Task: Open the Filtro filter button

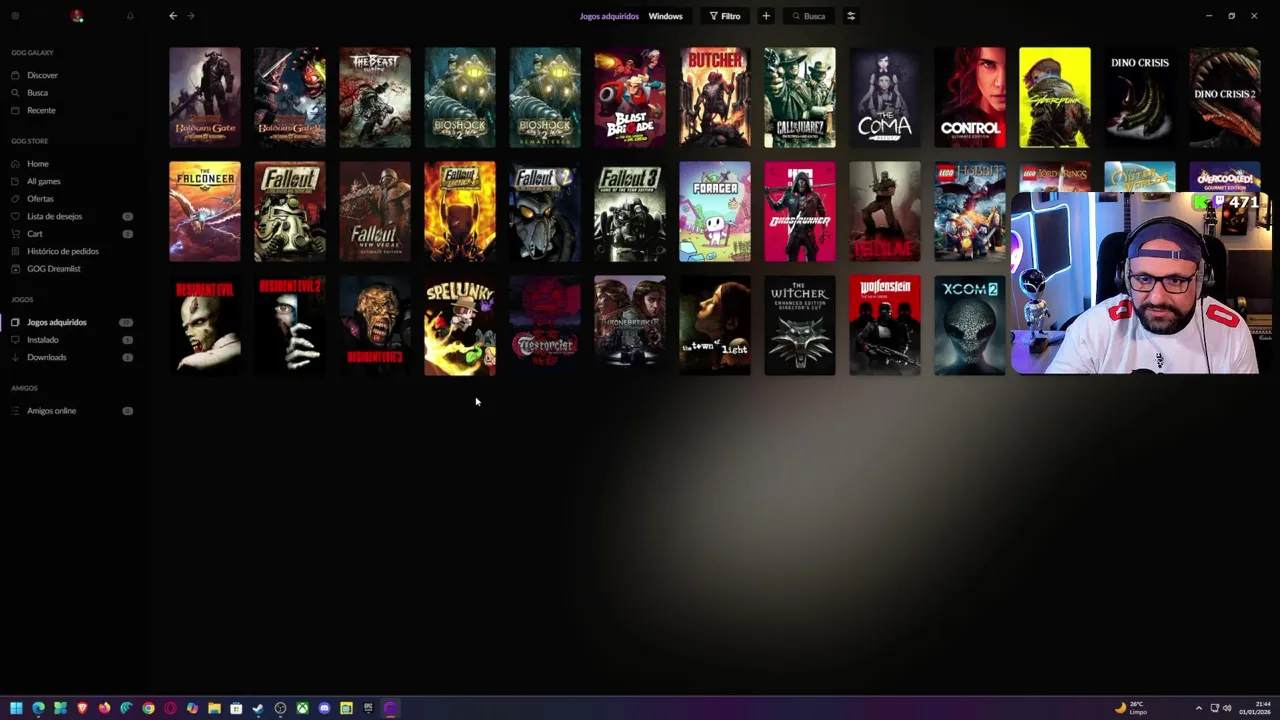Action: tap(725, 16)
